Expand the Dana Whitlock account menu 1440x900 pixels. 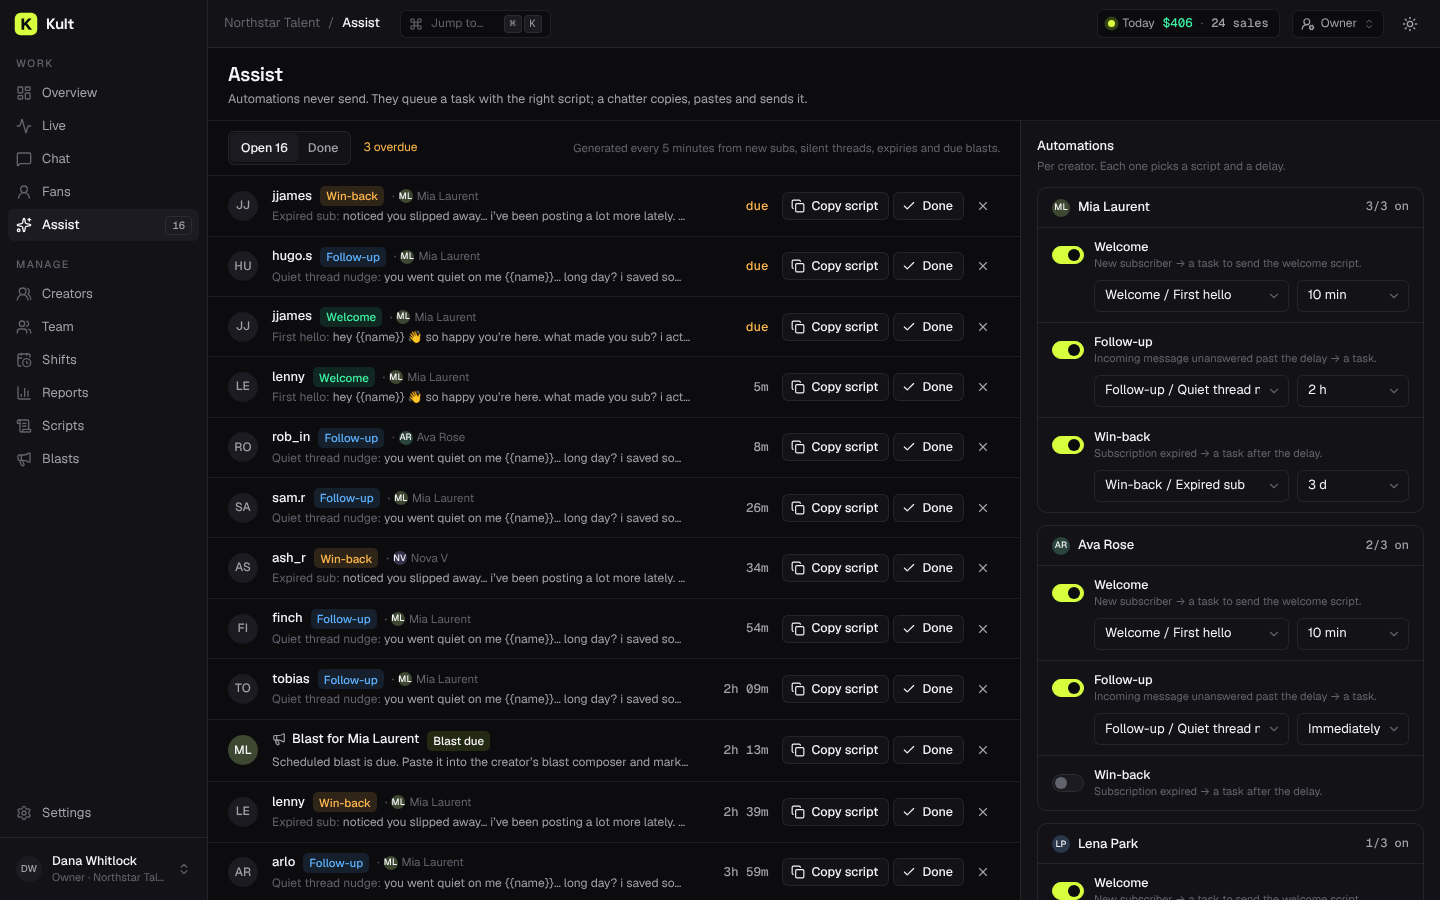point(103,869)
